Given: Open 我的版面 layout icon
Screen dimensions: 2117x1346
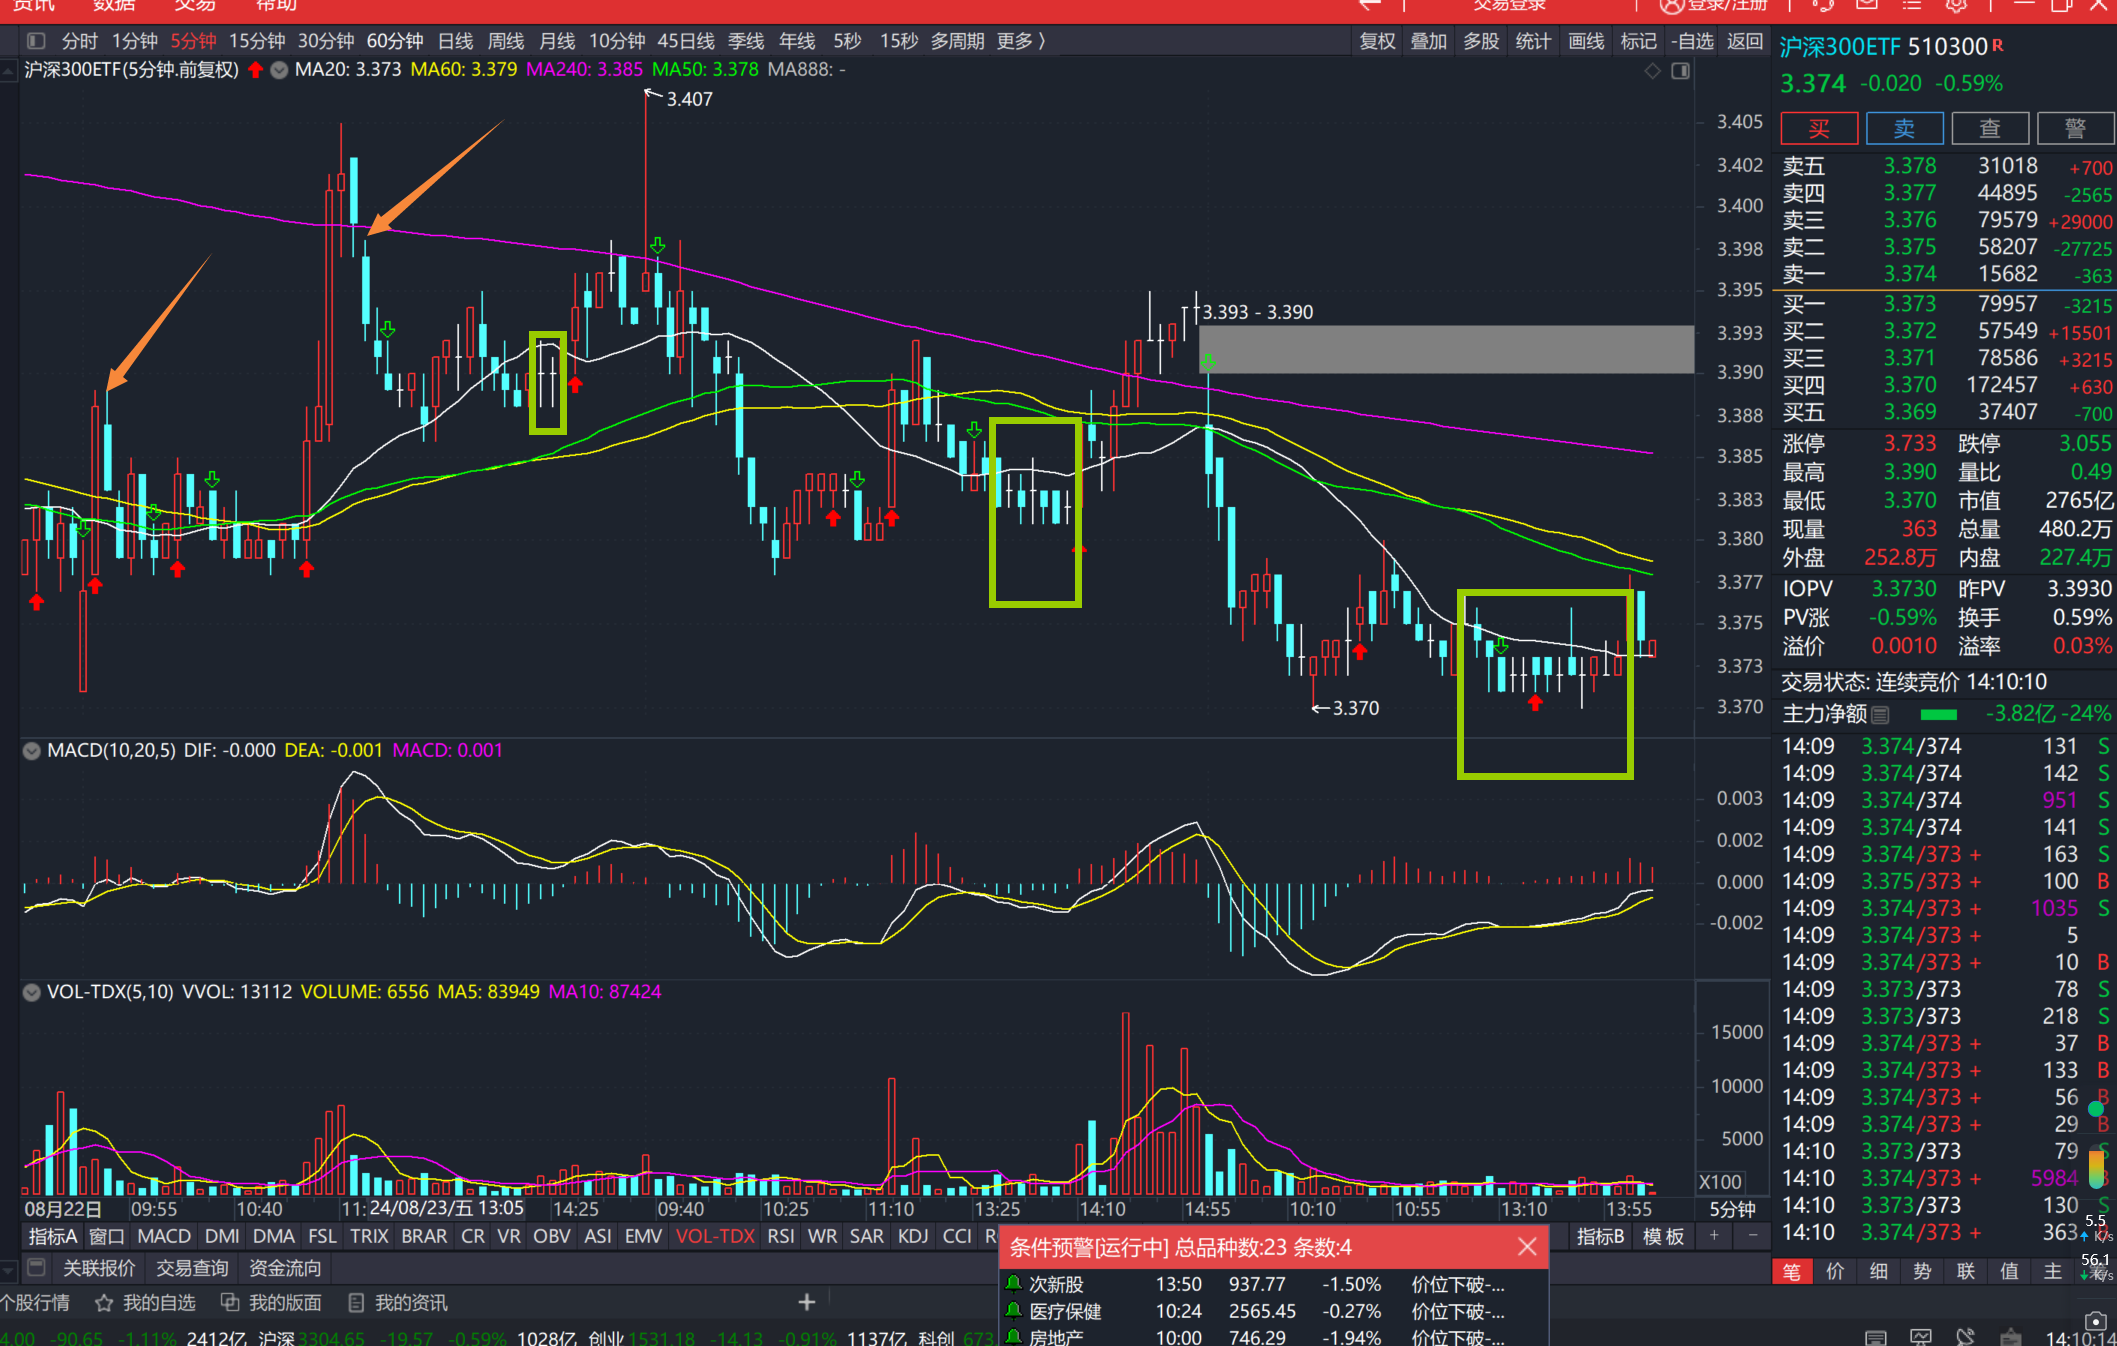Looking at the screenshot, I should tap(230, 1303).
